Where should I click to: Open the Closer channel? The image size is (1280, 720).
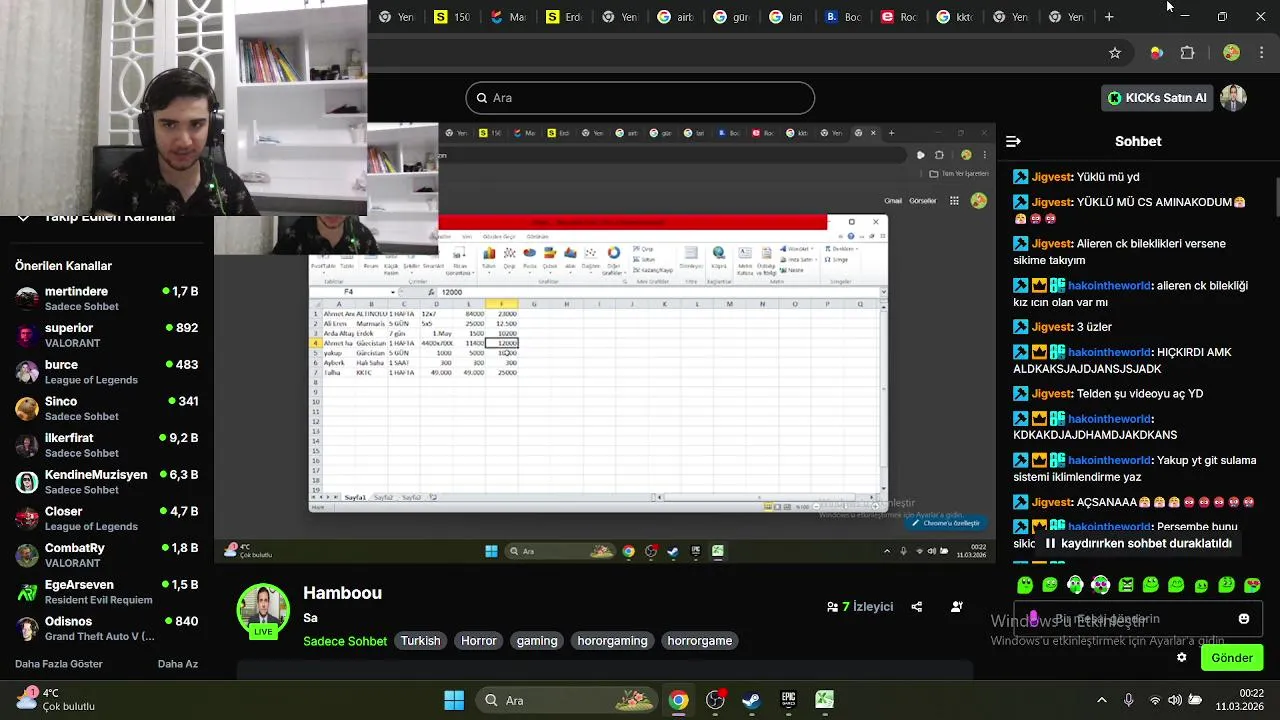point(107,518)
